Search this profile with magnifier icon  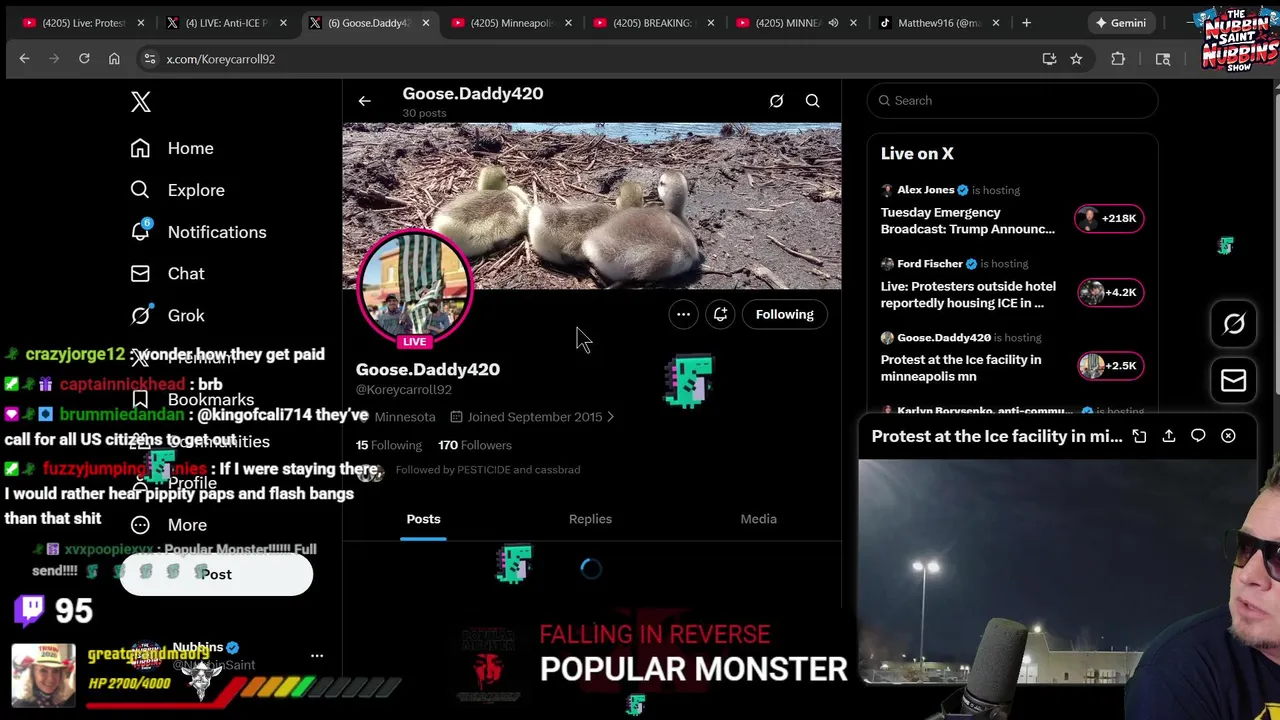point(813,101)
